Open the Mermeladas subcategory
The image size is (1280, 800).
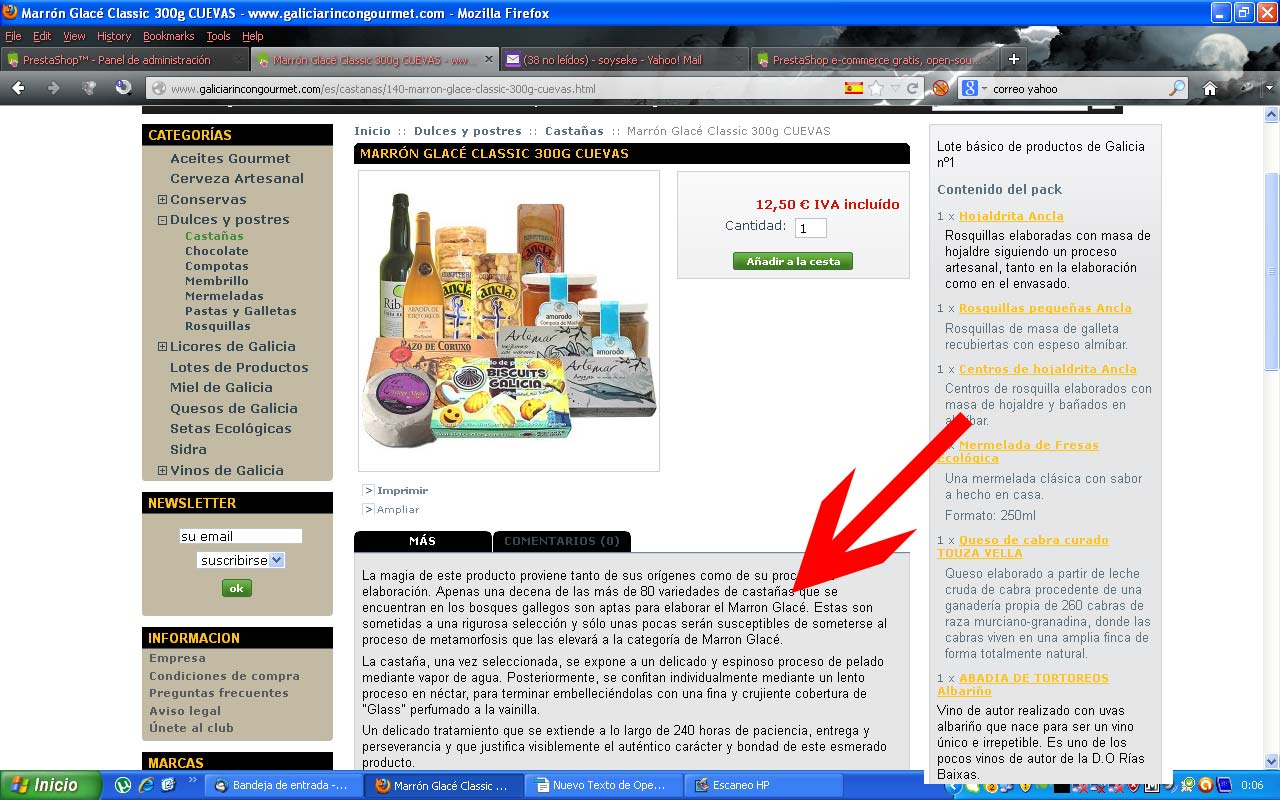[224, 296]
